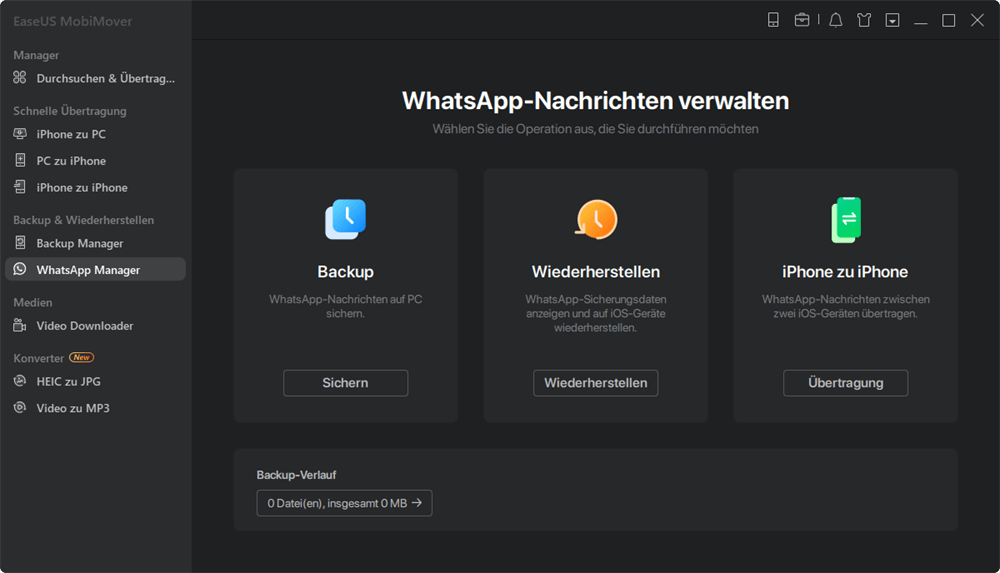Viewport: 1000px width, 573px height.
Task: Maximize the MobiMover window
Action: [948, 20]
